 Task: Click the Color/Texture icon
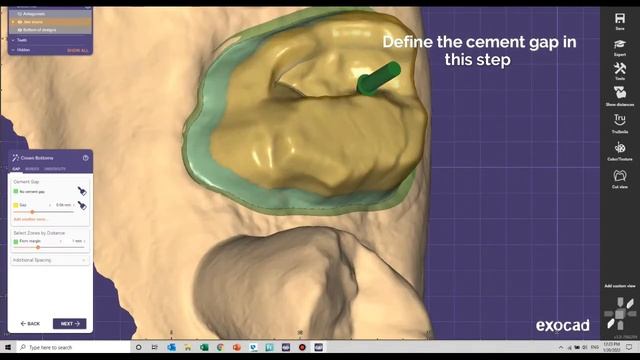tap(620, 147)
